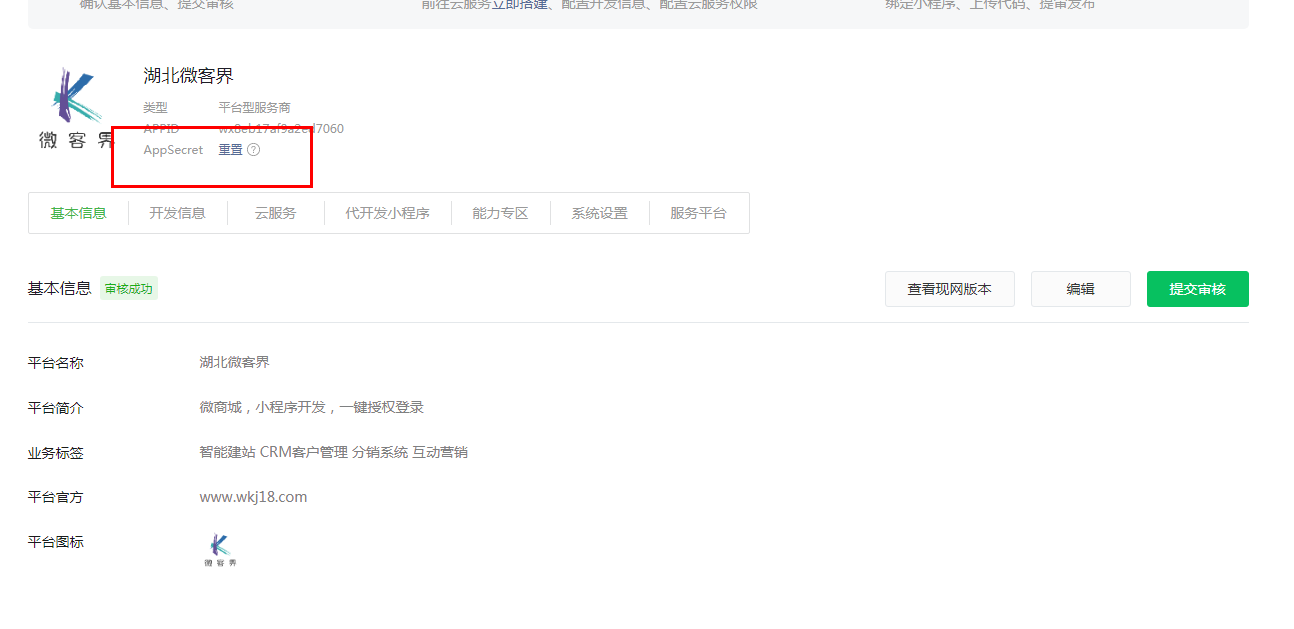This screenshot has height=629, width=1294.
Task: Click the 平台简介 field label
Action: [56, 408]
